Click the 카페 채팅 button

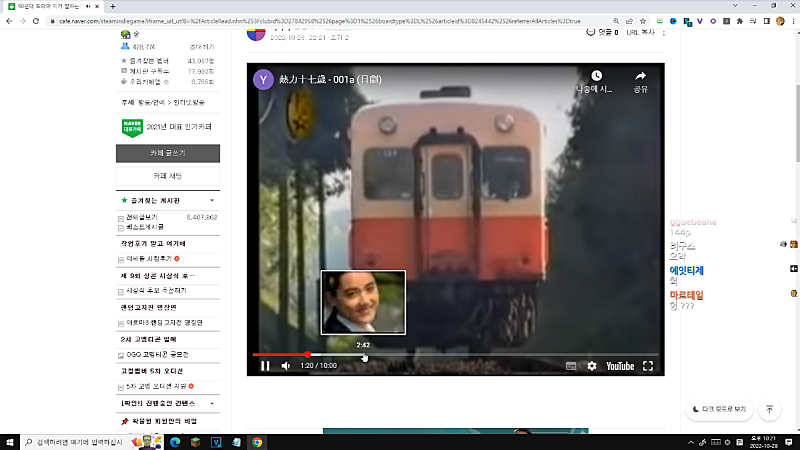(168, 176)
